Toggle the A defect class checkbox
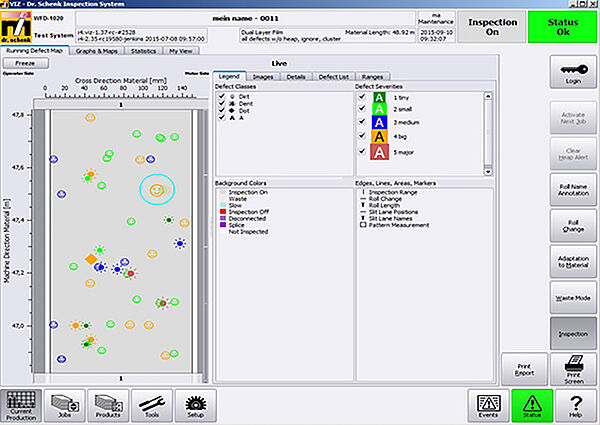This screenshot has height=425, width=600. coord(221,118)
